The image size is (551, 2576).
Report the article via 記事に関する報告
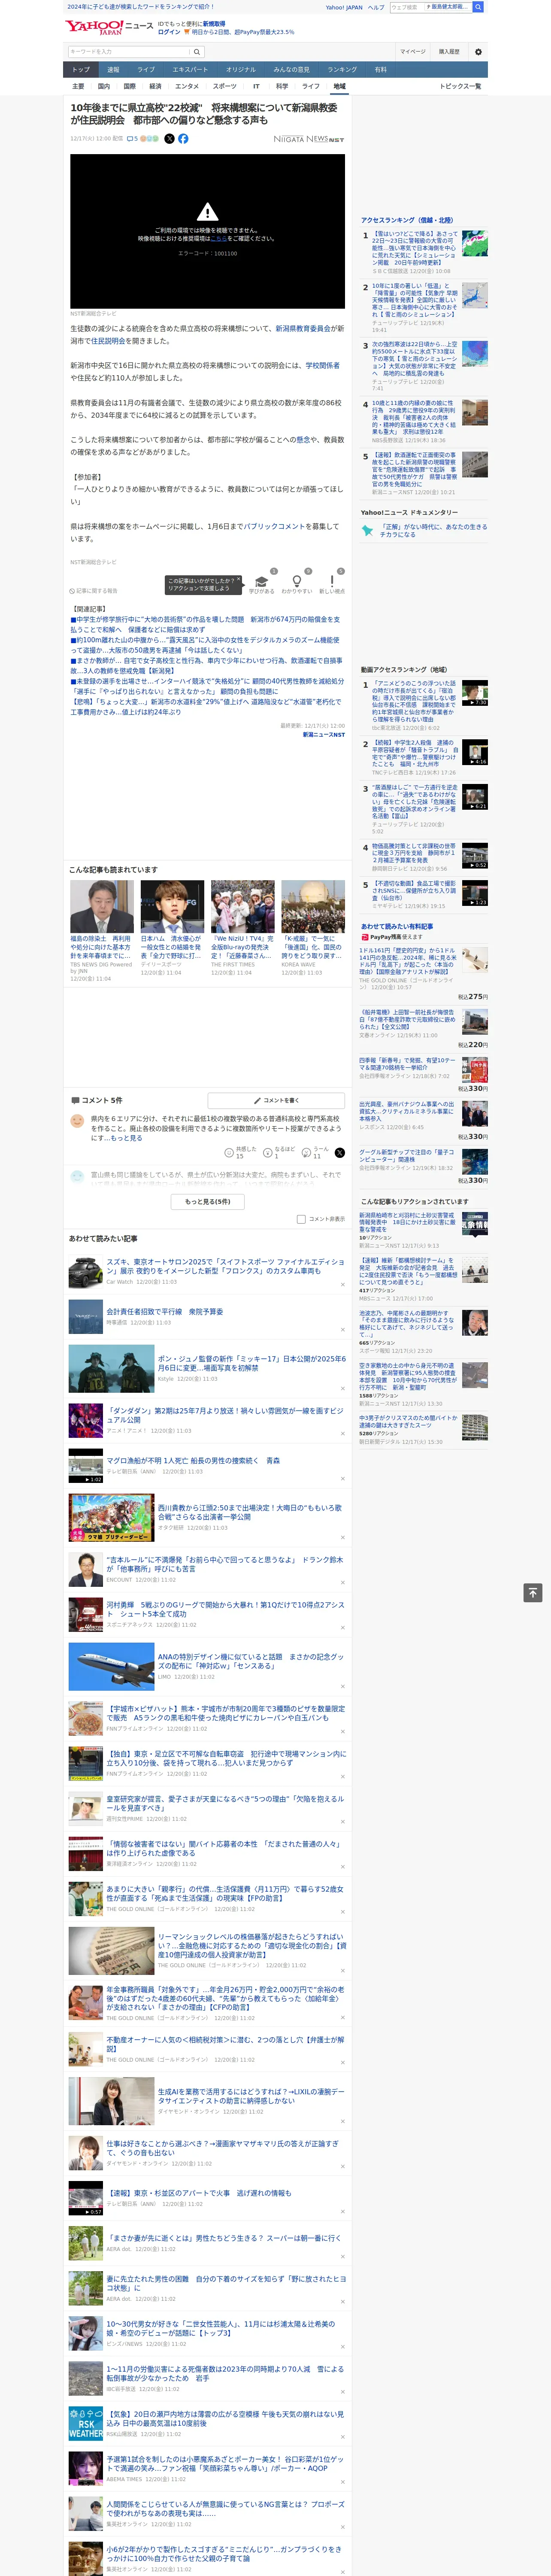(x=94, y=591)
